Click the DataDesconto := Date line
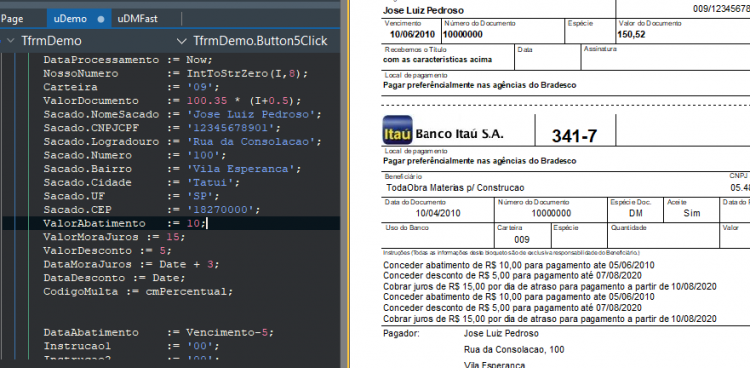Image resolution: width=750 pixels, height=368 pixels. [x=114, y=278]
